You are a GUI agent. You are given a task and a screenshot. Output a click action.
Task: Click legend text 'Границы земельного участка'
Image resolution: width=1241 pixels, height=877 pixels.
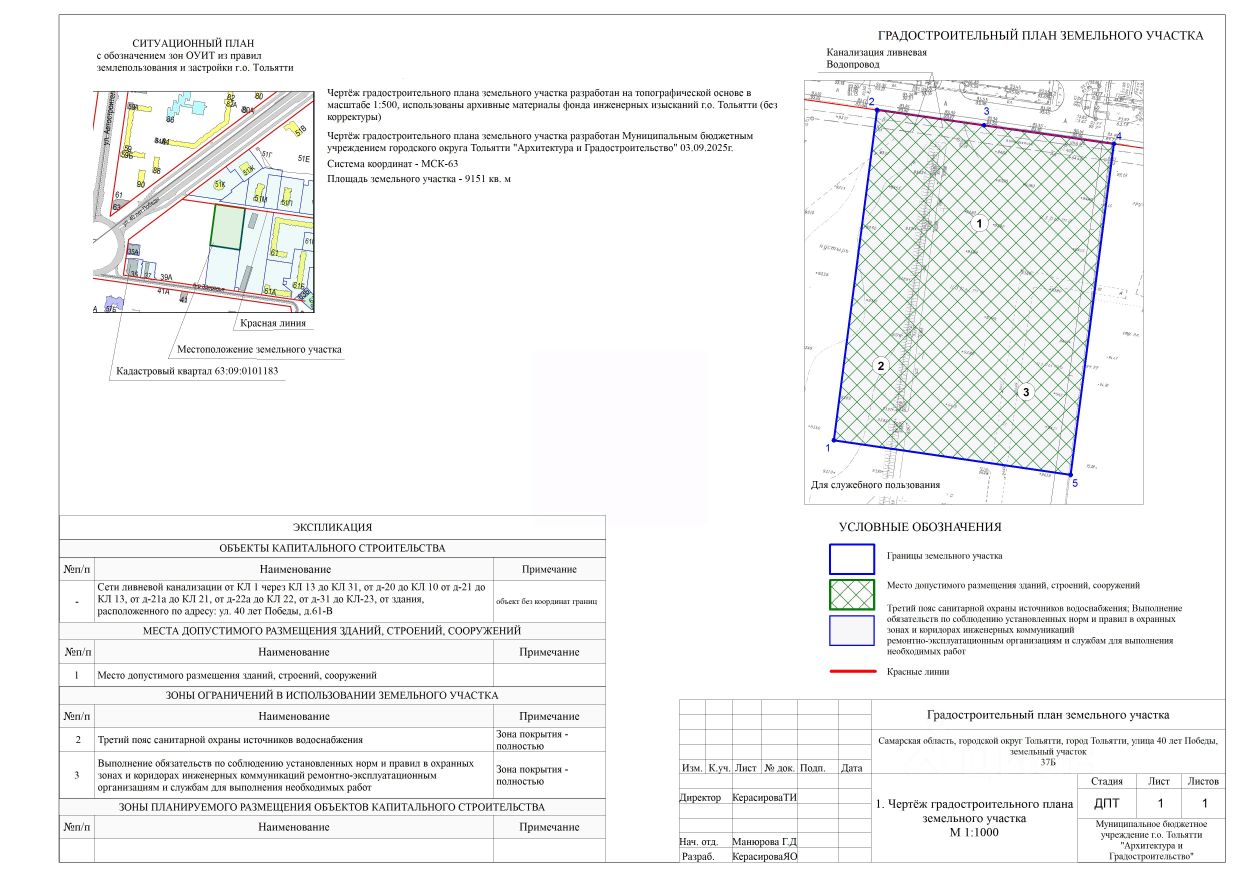click(945, 555)
